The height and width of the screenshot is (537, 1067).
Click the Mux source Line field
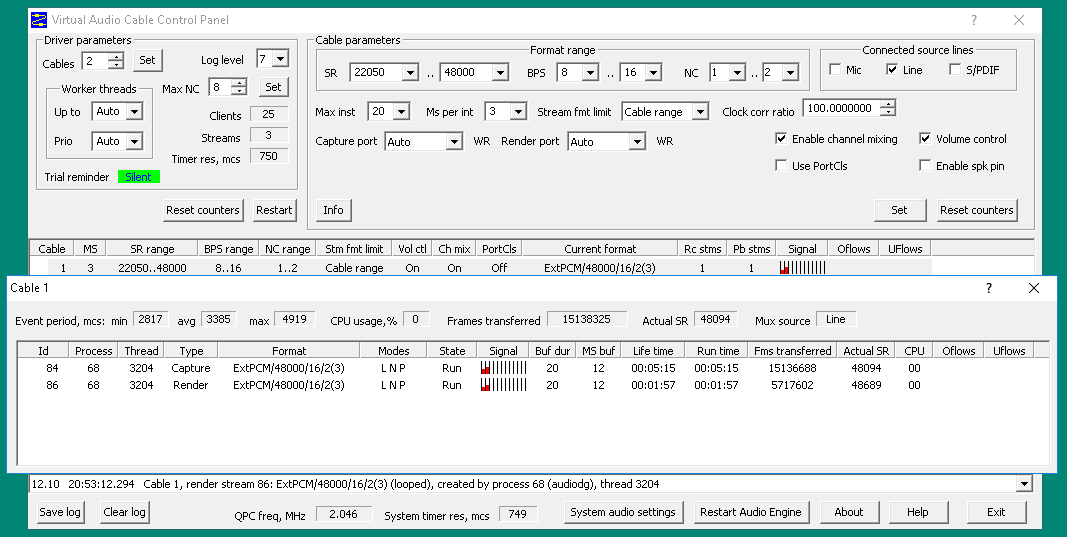coord(836,319)
